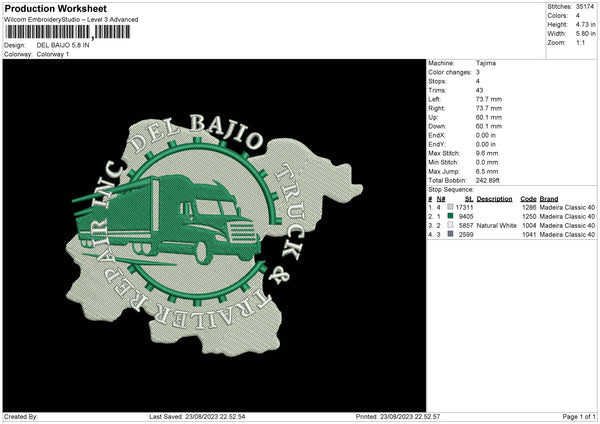Click the St. column header
The width and height of the screenshot is (600, 424).
[469, 199]
